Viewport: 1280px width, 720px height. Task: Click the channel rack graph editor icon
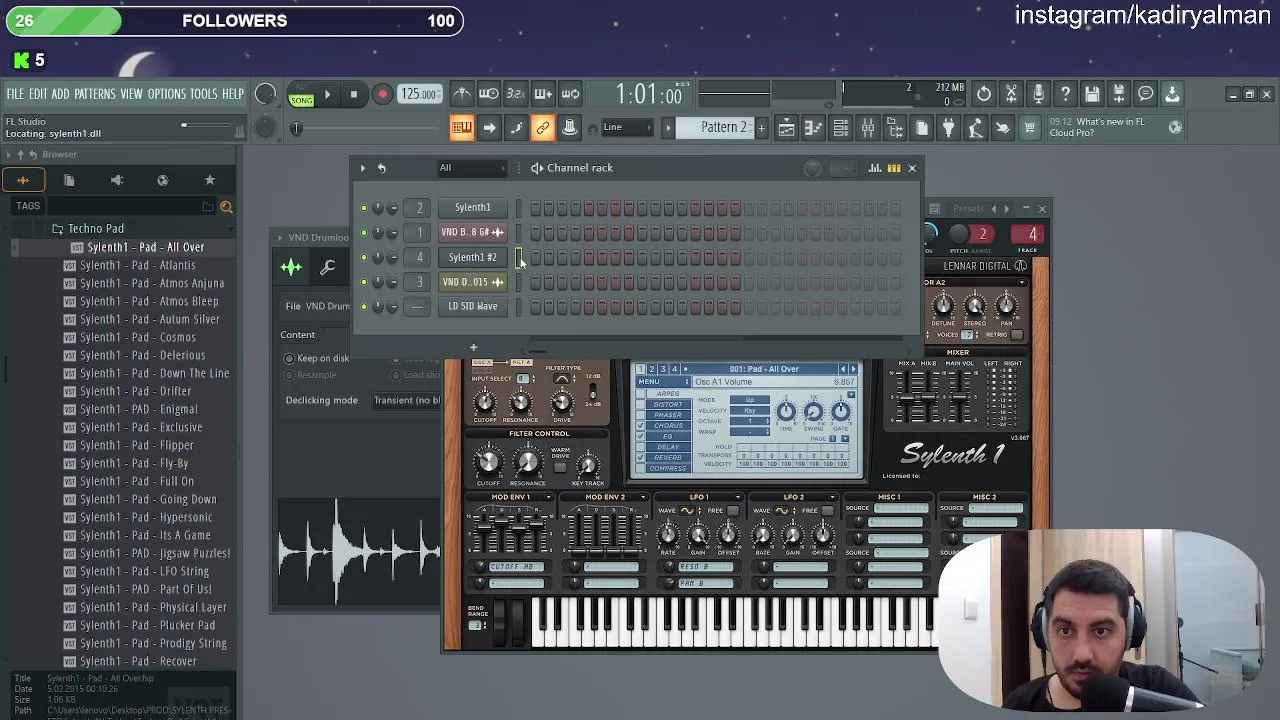tap(875, 168)
